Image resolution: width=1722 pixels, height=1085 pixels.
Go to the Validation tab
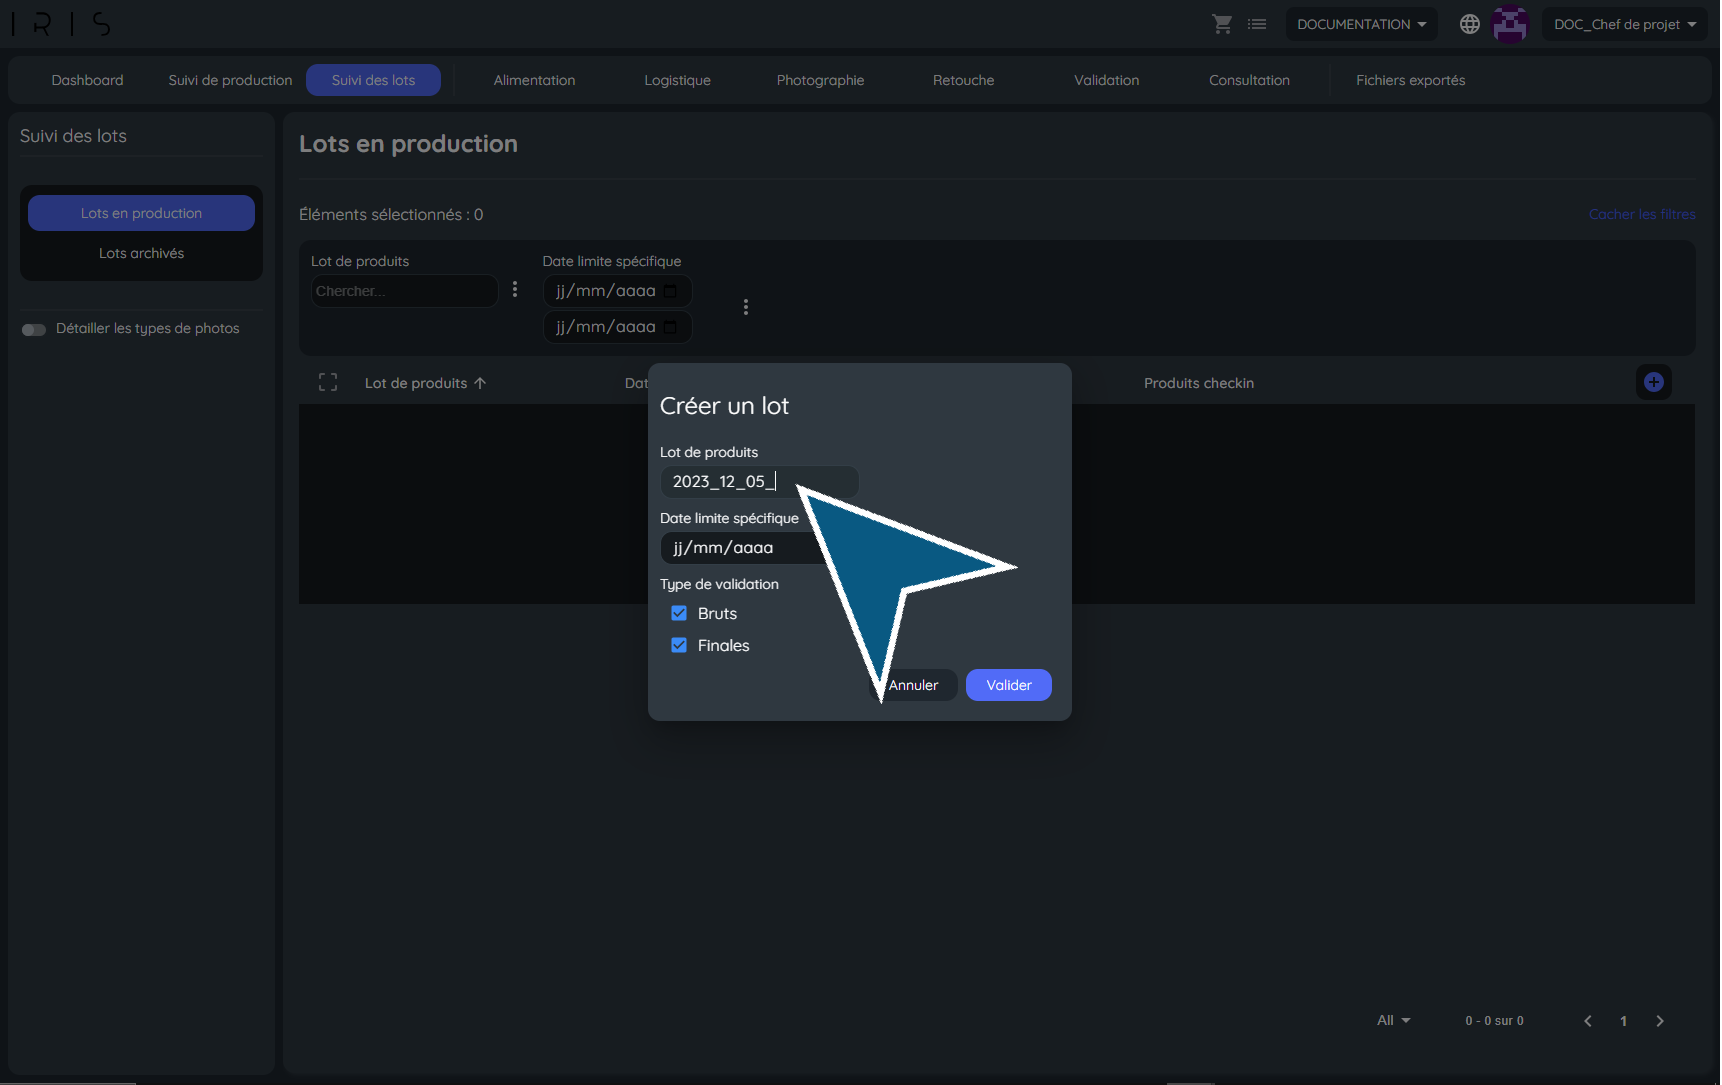tap(1106, 80)
